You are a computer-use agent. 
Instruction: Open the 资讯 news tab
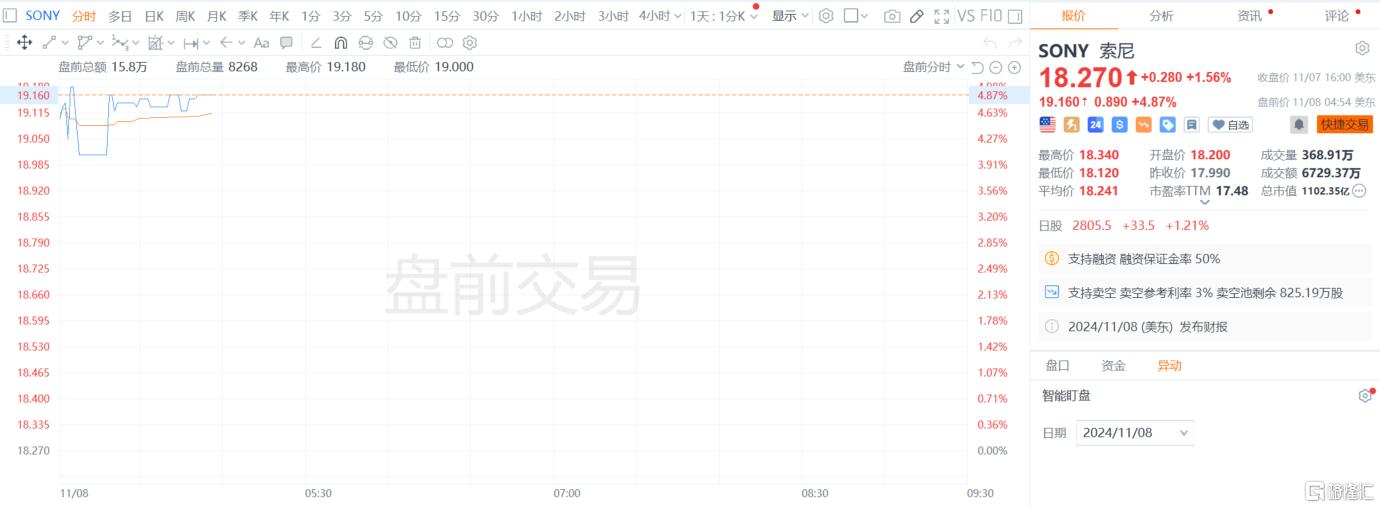point(1249,16)
